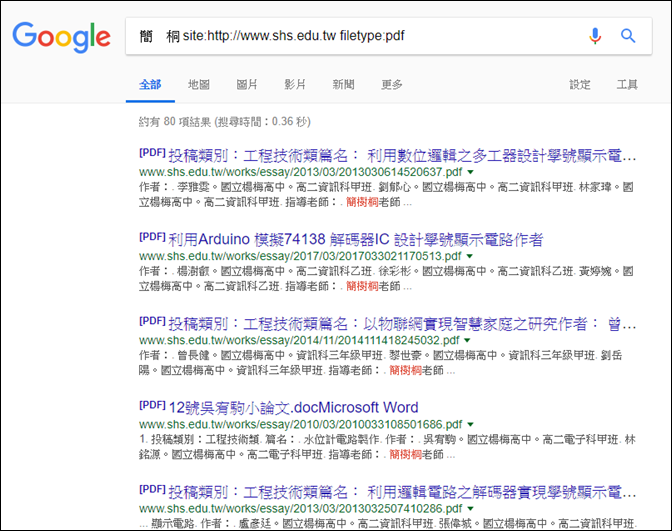Viewport: 672px width, 531px height.
Task: Click snippet text beginning 作者： 曾長健
Action: point(381,363)
